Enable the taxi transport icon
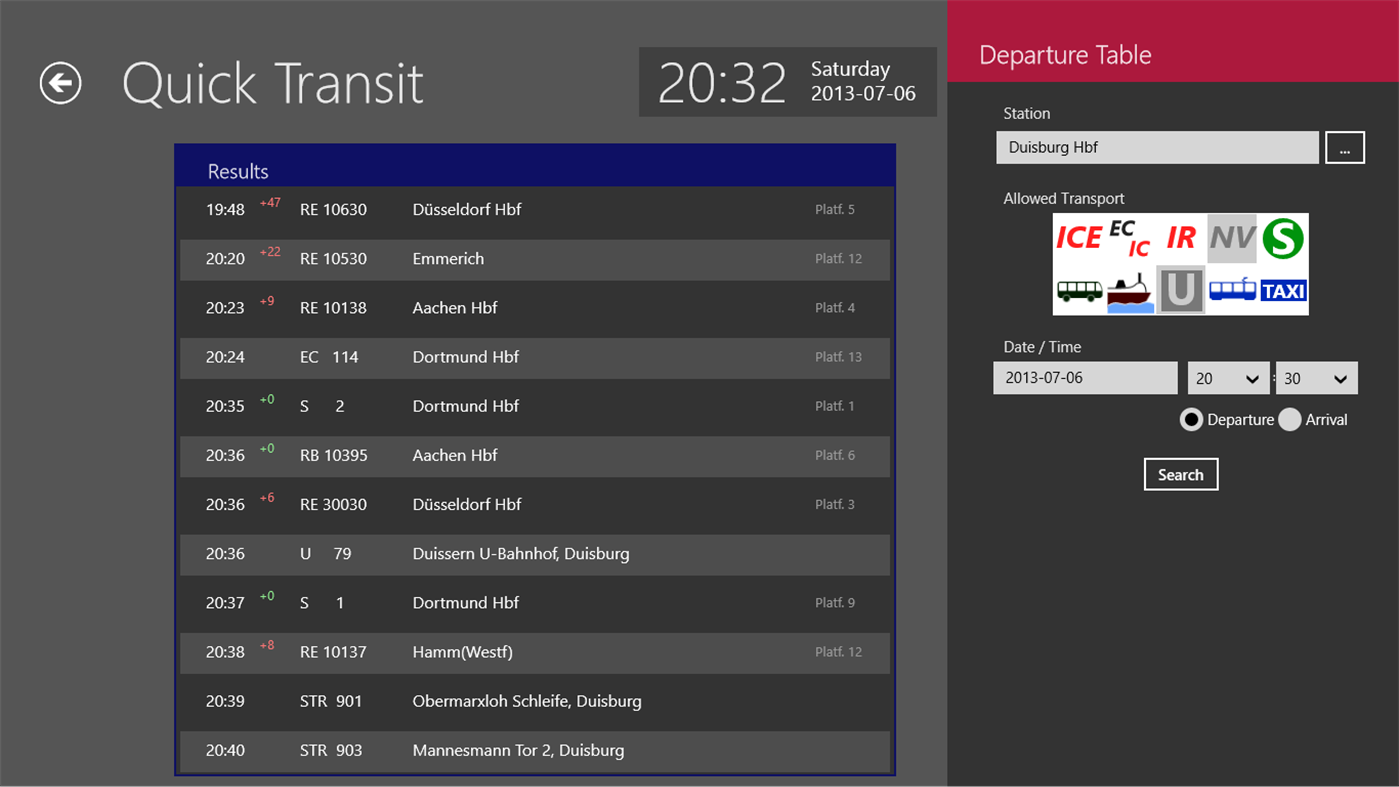Image resolution: width=1399 pixels, height=787 pixels. pos(1283,290)
